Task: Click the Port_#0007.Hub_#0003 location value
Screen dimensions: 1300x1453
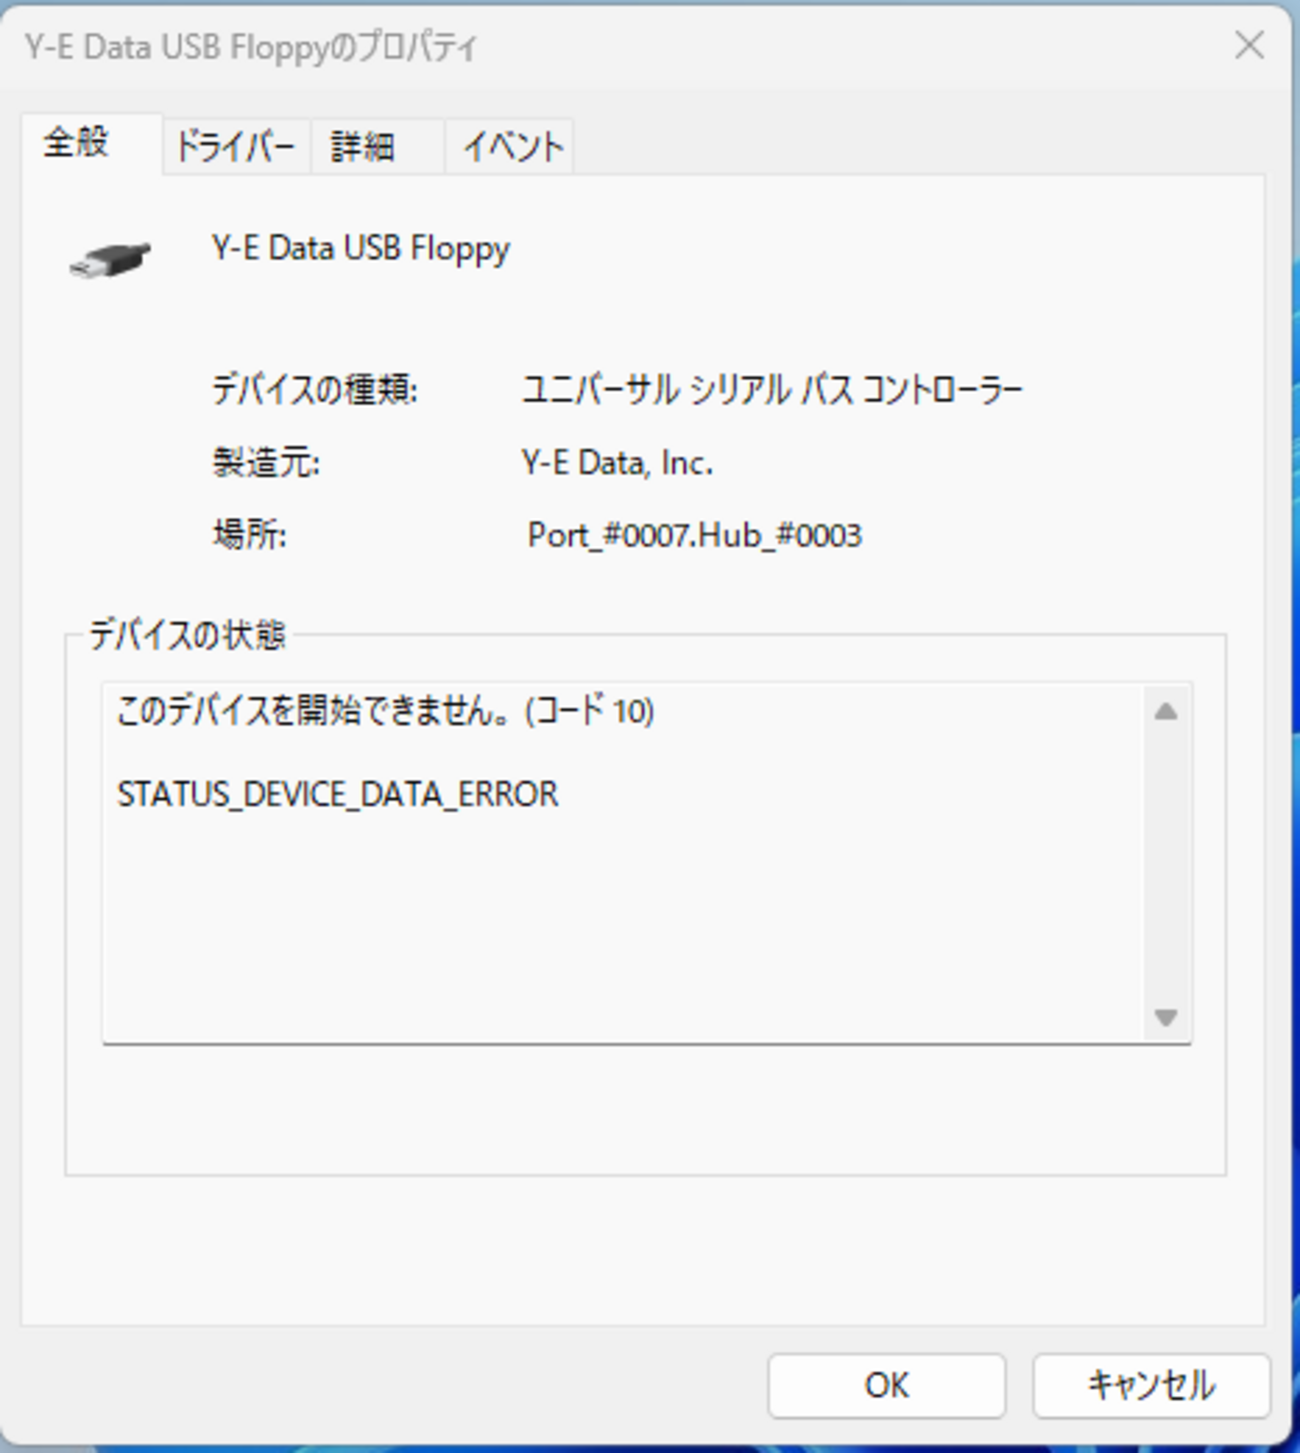Action: click(x=694, y=536)
